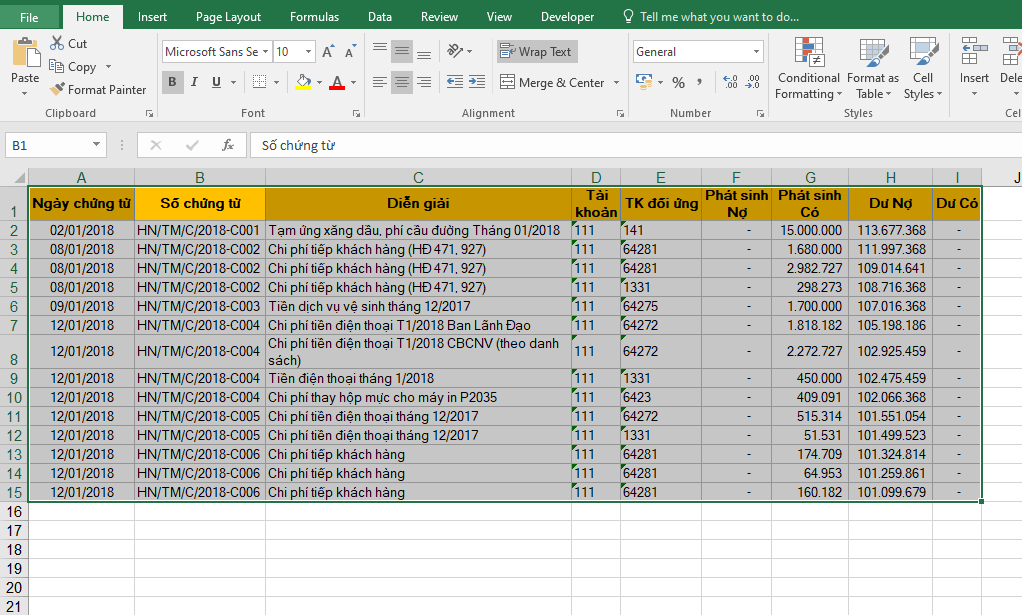Open the Page Layout tab
Viewport: 1022px width, 615px height.
[x=228, y=17]
